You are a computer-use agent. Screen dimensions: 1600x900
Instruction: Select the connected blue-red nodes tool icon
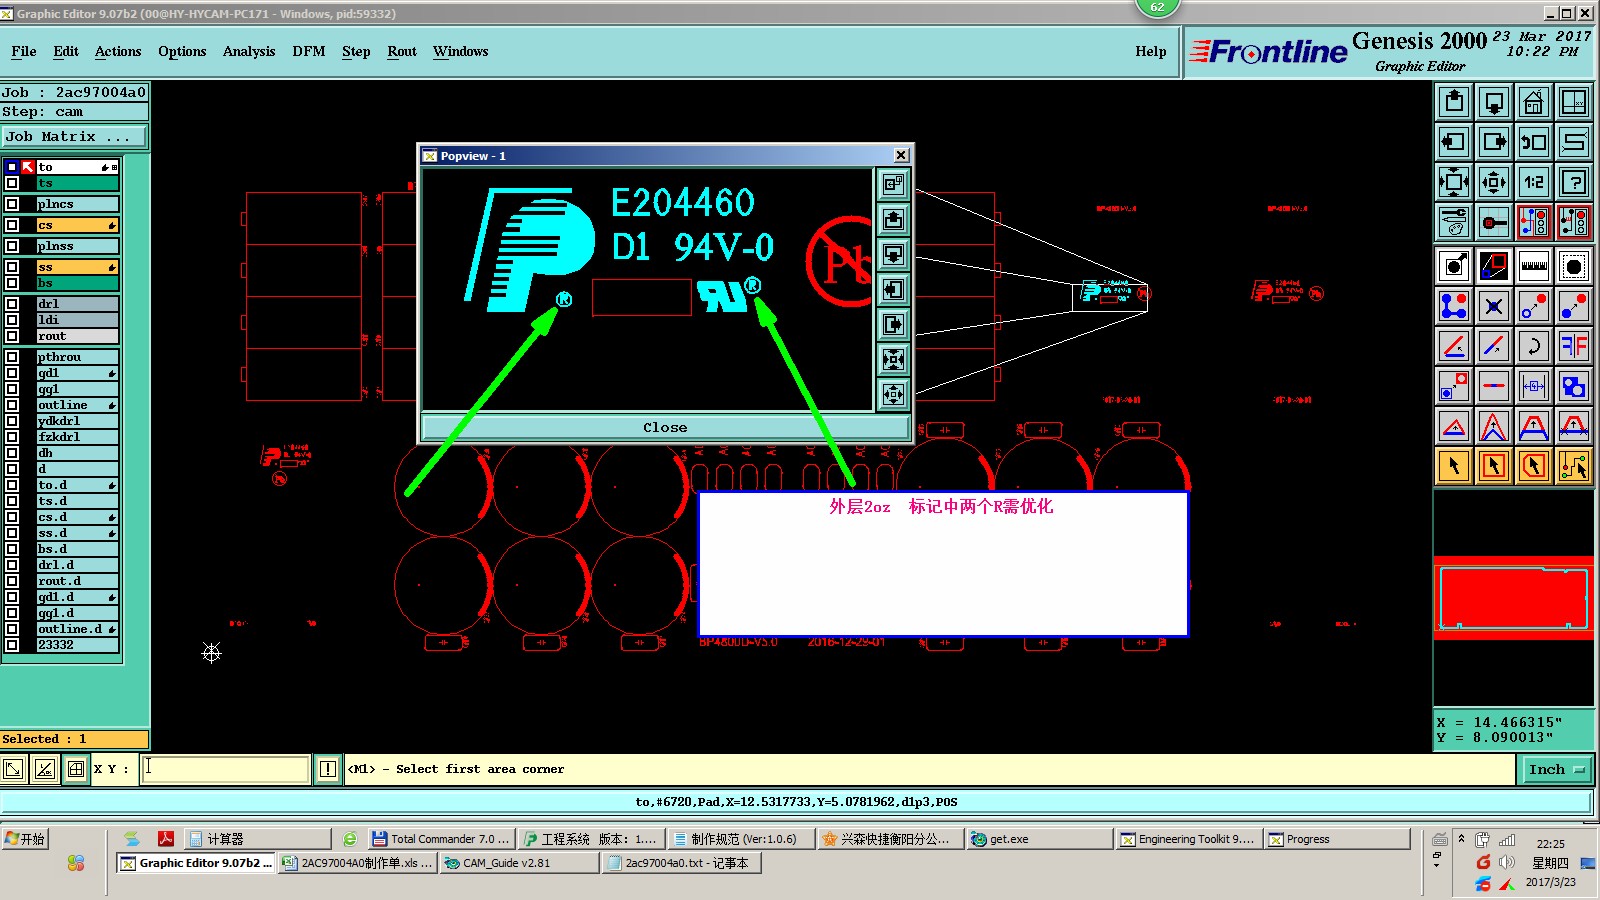tap(1454, 306)
